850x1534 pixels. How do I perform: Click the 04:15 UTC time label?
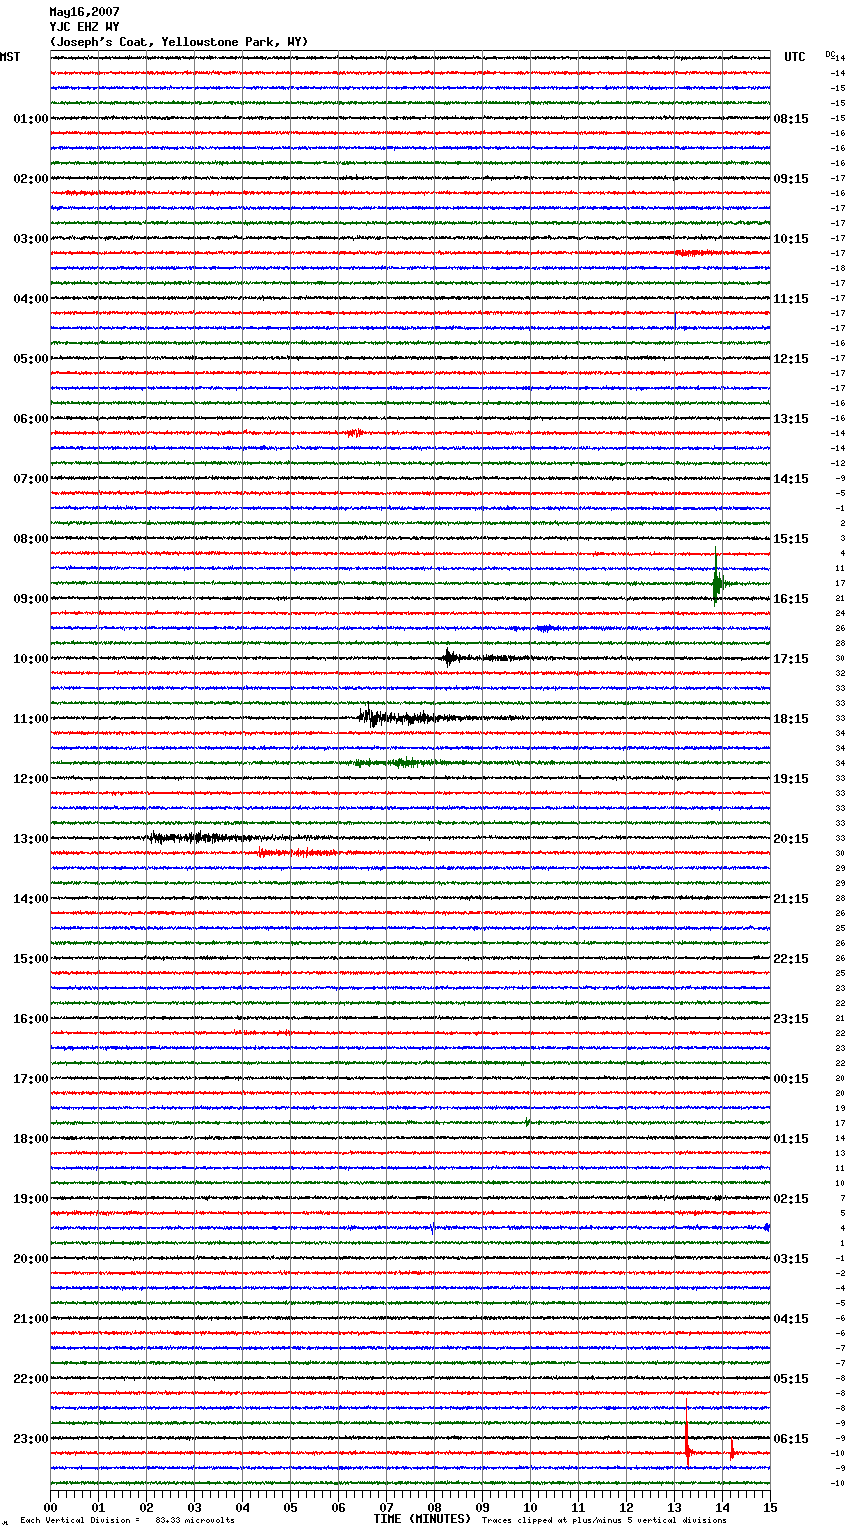pyautogui.click(x=791, y=1319)
